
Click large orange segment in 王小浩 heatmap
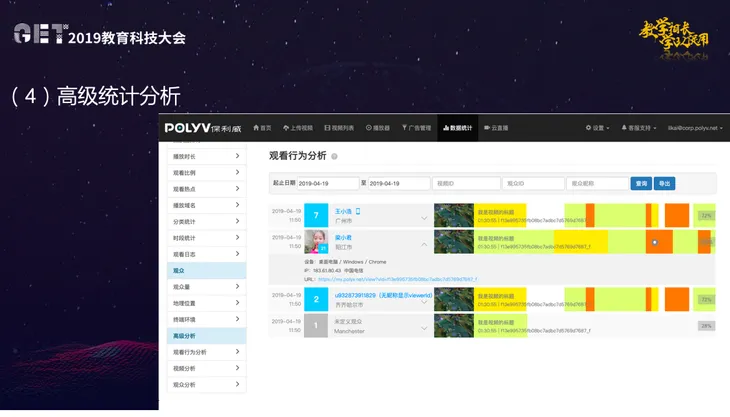coord(677,215)
